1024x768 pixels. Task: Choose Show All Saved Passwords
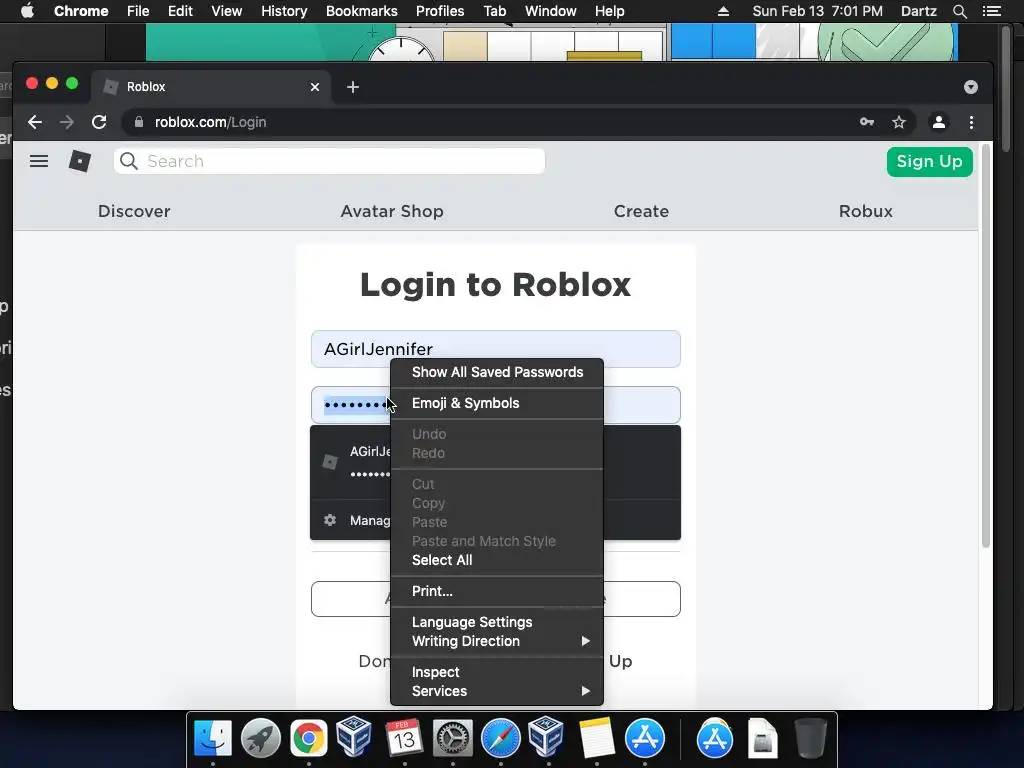tap(497, 372)
